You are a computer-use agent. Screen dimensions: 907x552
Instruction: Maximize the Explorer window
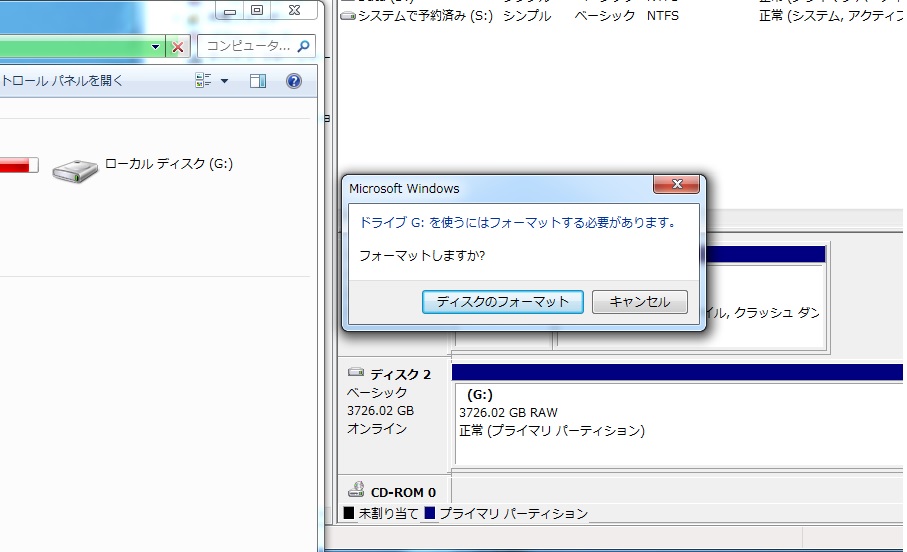point(257,10)
